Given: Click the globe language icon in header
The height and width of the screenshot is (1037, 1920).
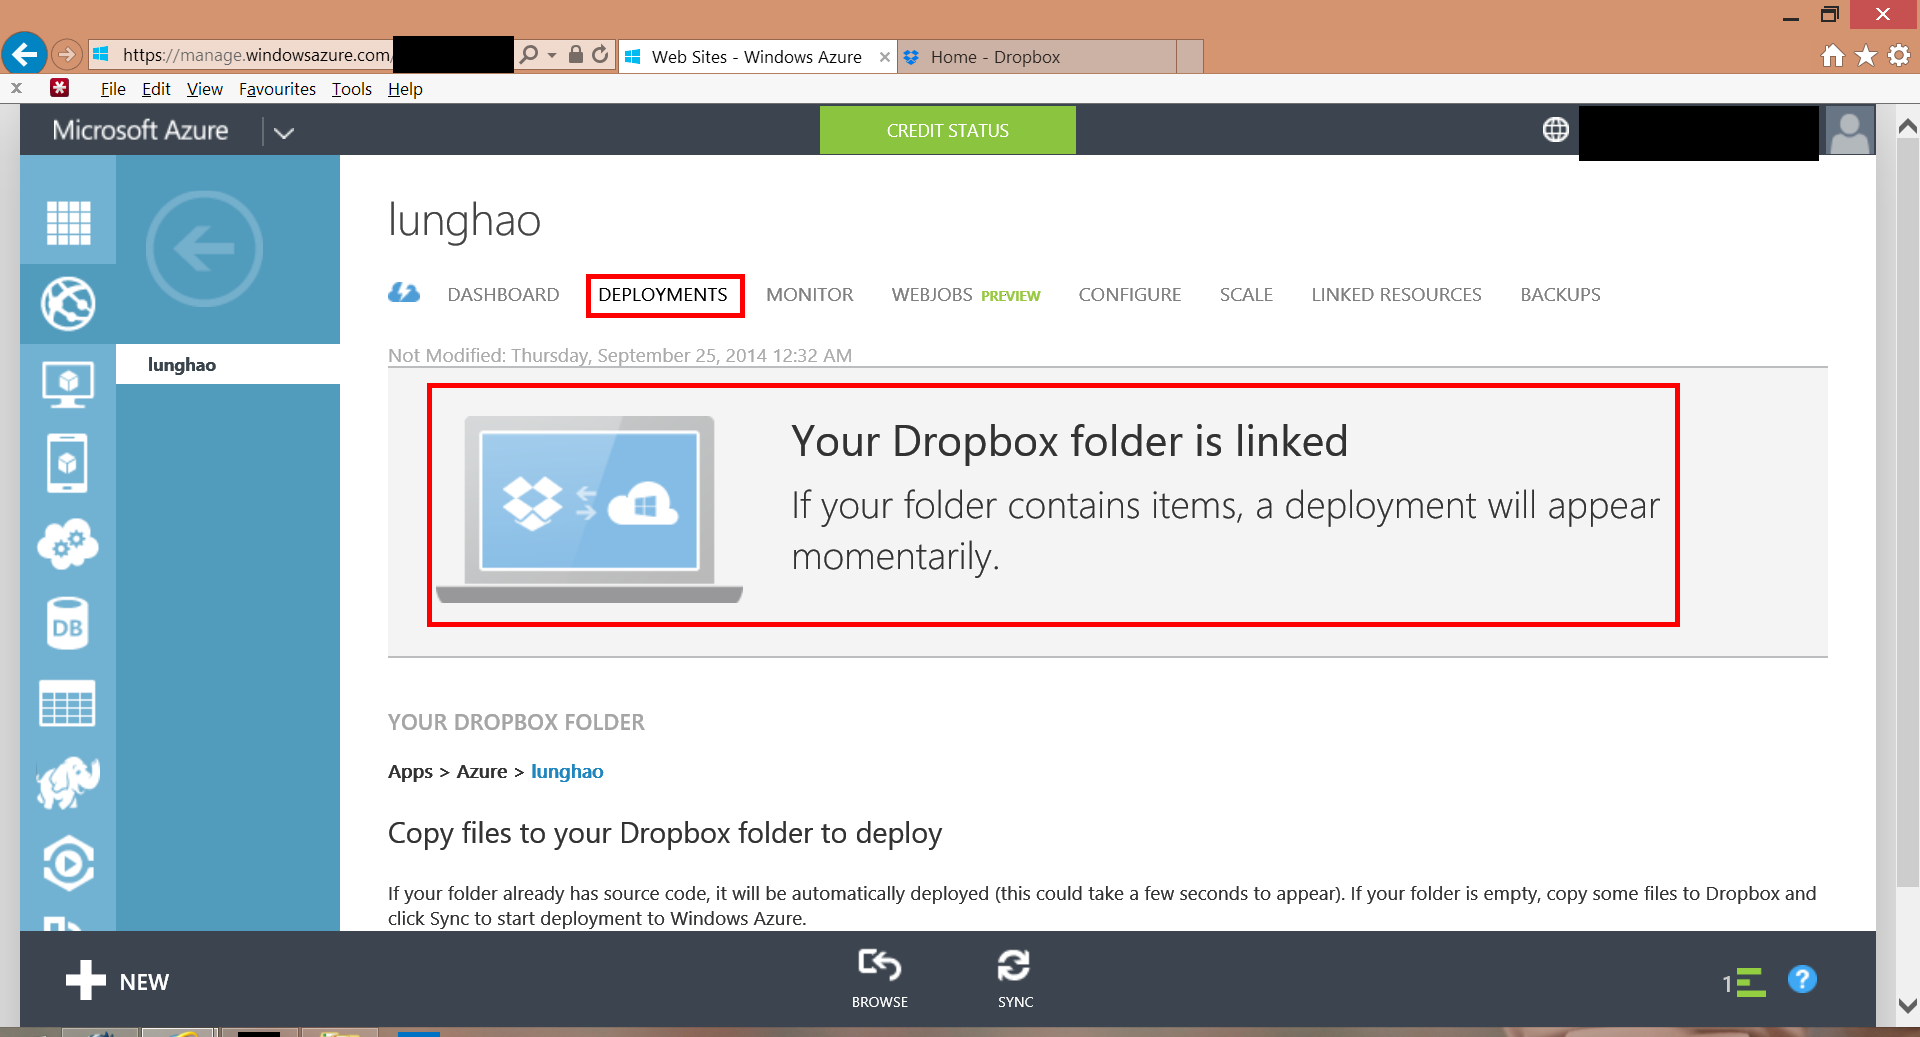Looking at the screenshot, I should (x=1555, y=129).
